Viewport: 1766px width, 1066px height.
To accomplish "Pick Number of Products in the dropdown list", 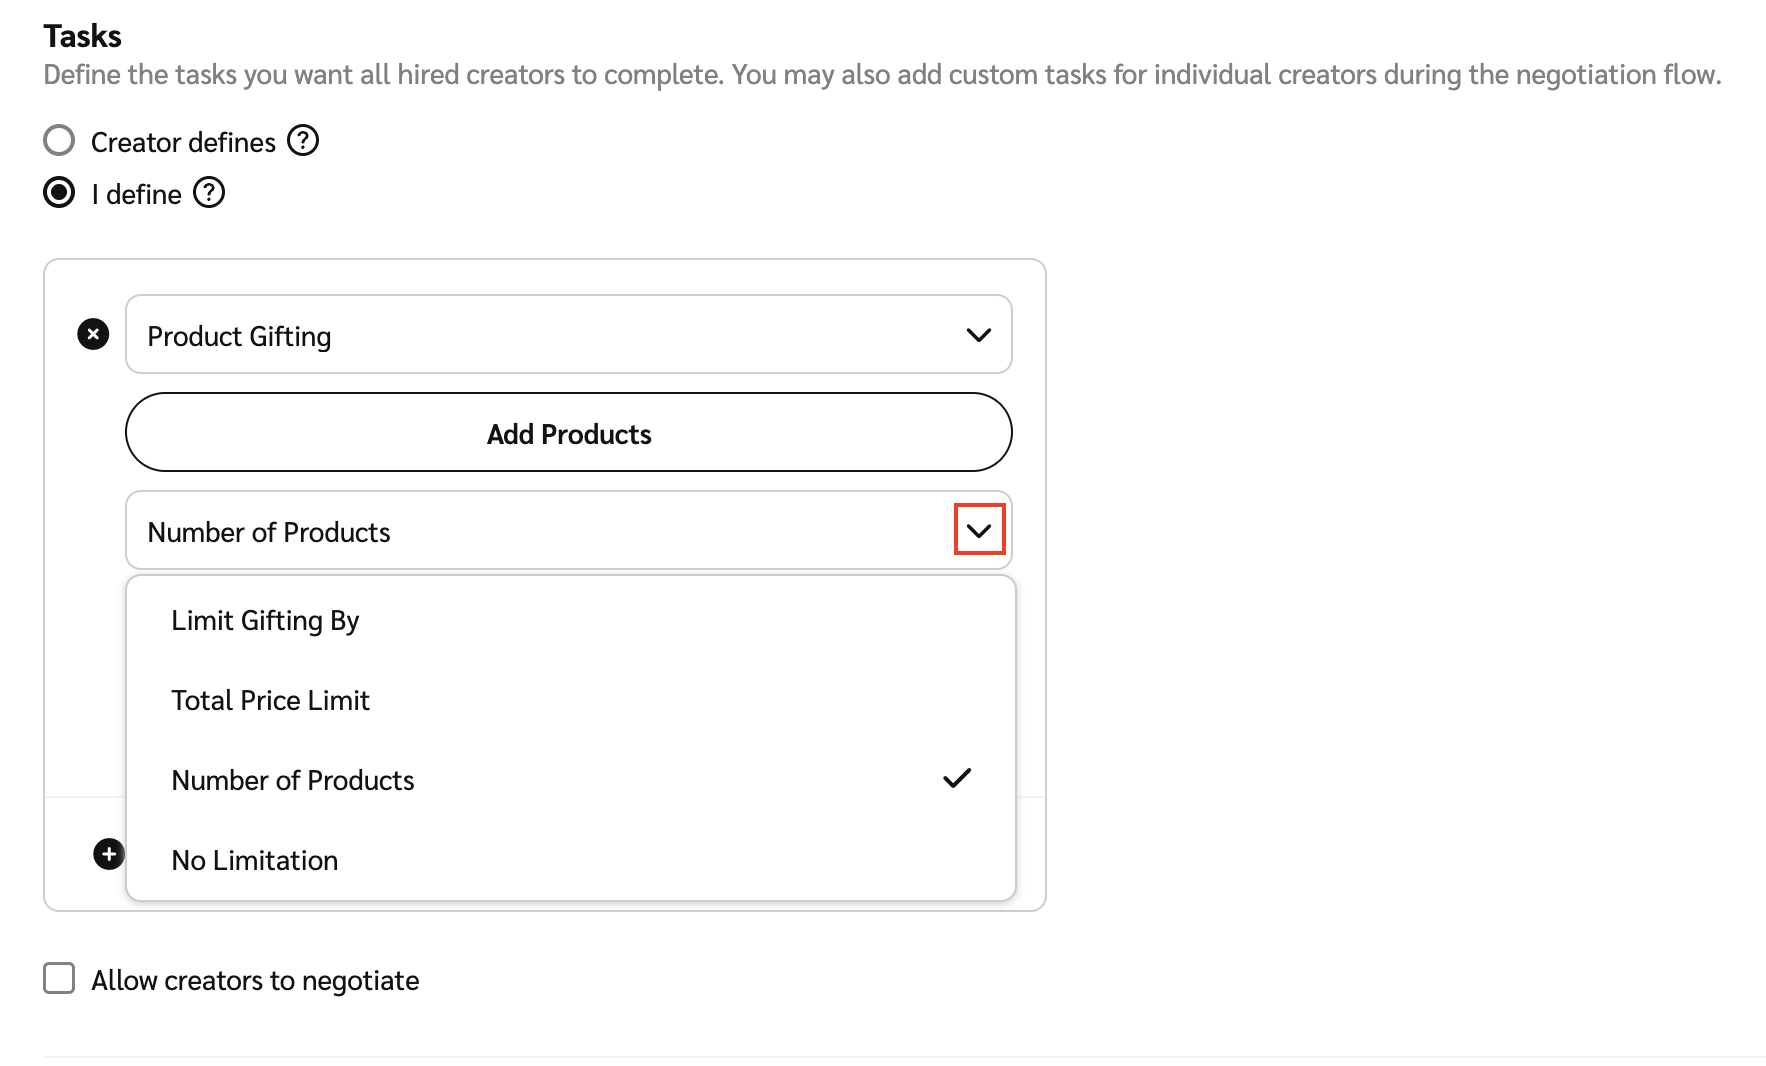I will (292, 781).
